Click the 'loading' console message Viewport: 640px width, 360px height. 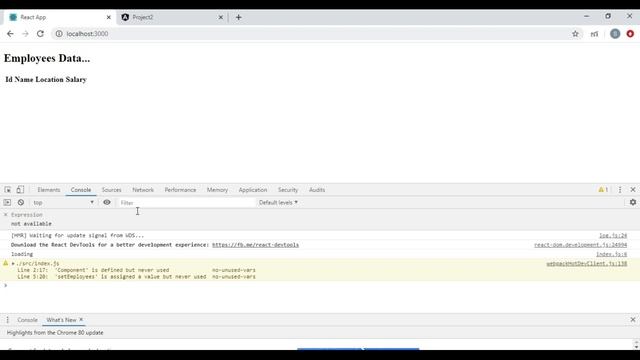22,254
